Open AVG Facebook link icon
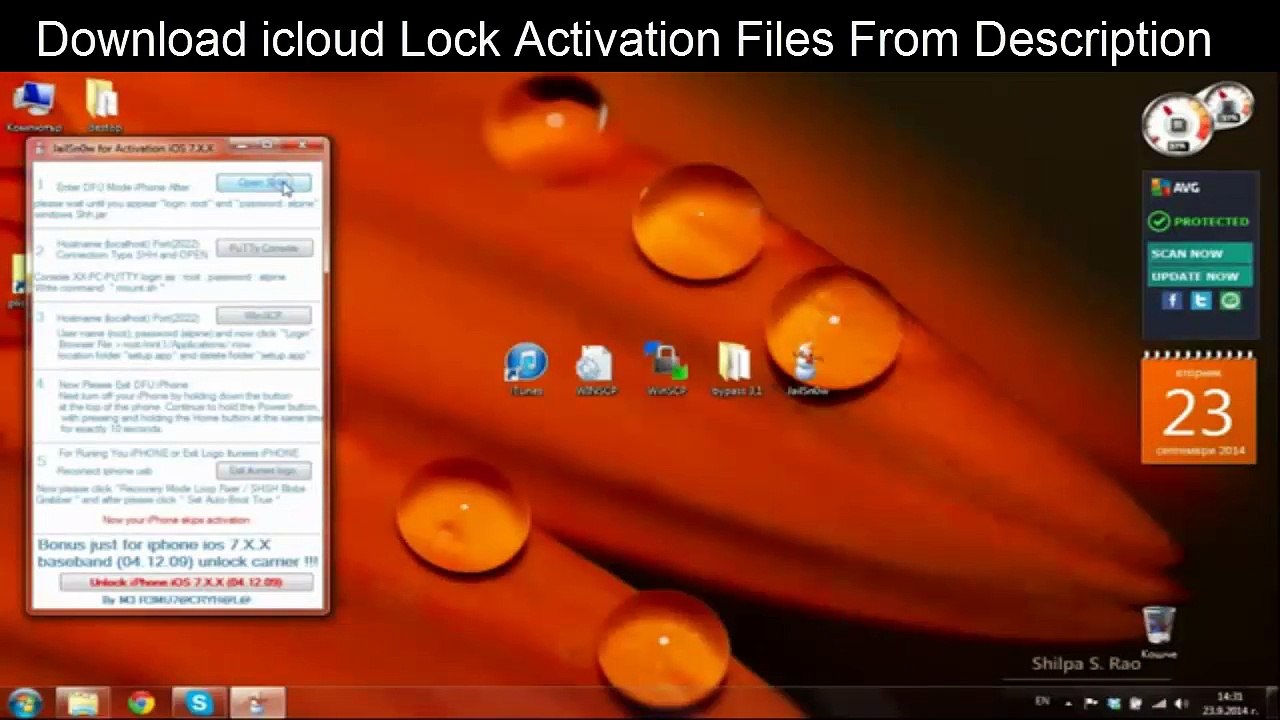This screenshot has height=720, width=1280. pos(1173,300)
